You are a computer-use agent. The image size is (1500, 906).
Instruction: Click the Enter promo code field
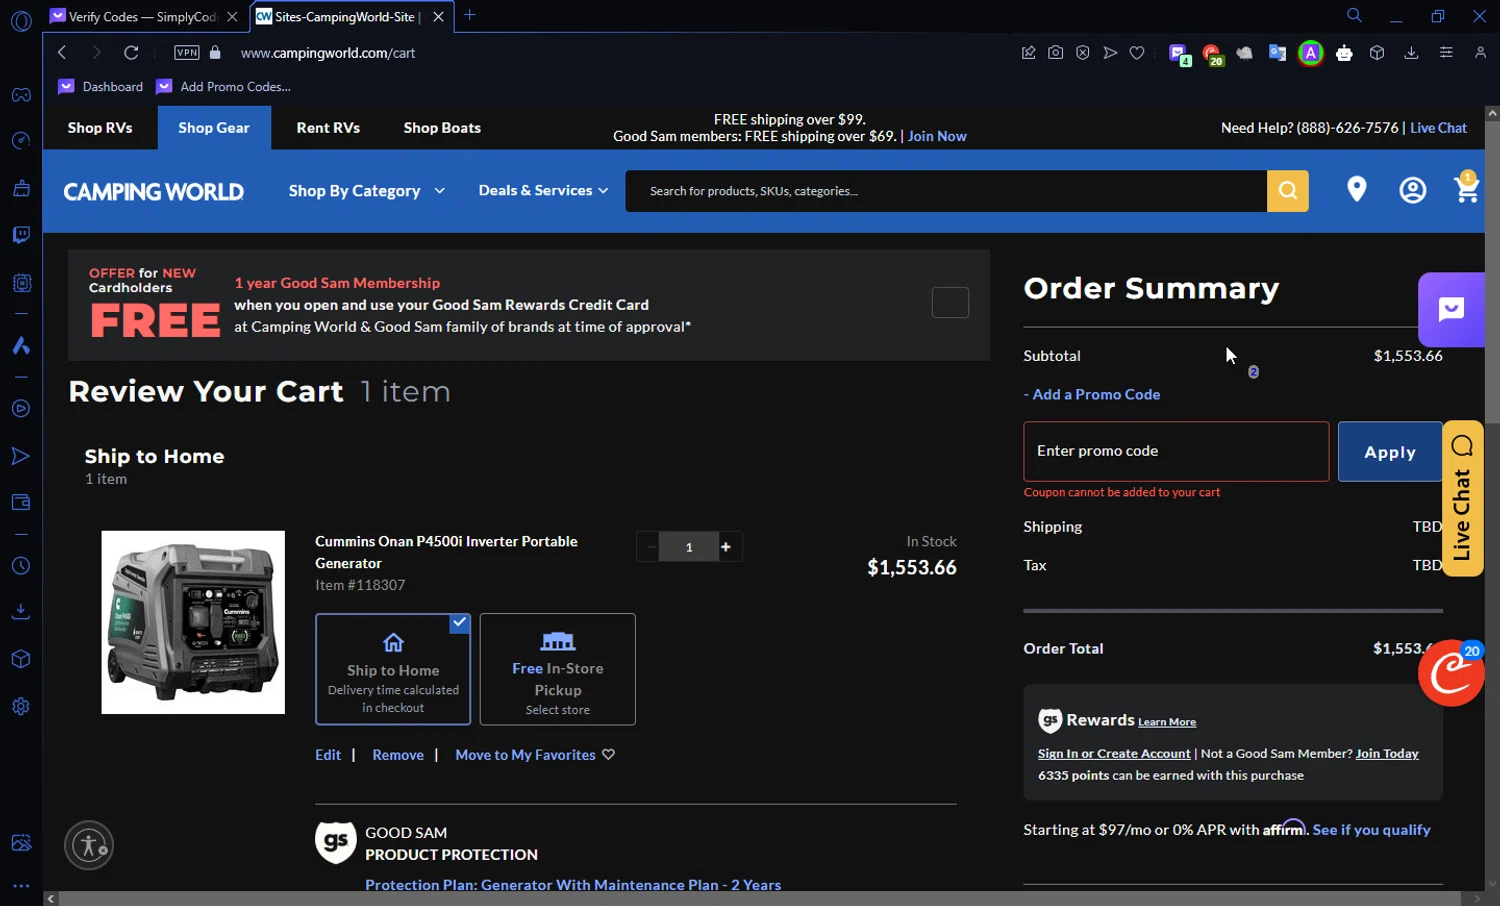click(x=1176, y=452)
